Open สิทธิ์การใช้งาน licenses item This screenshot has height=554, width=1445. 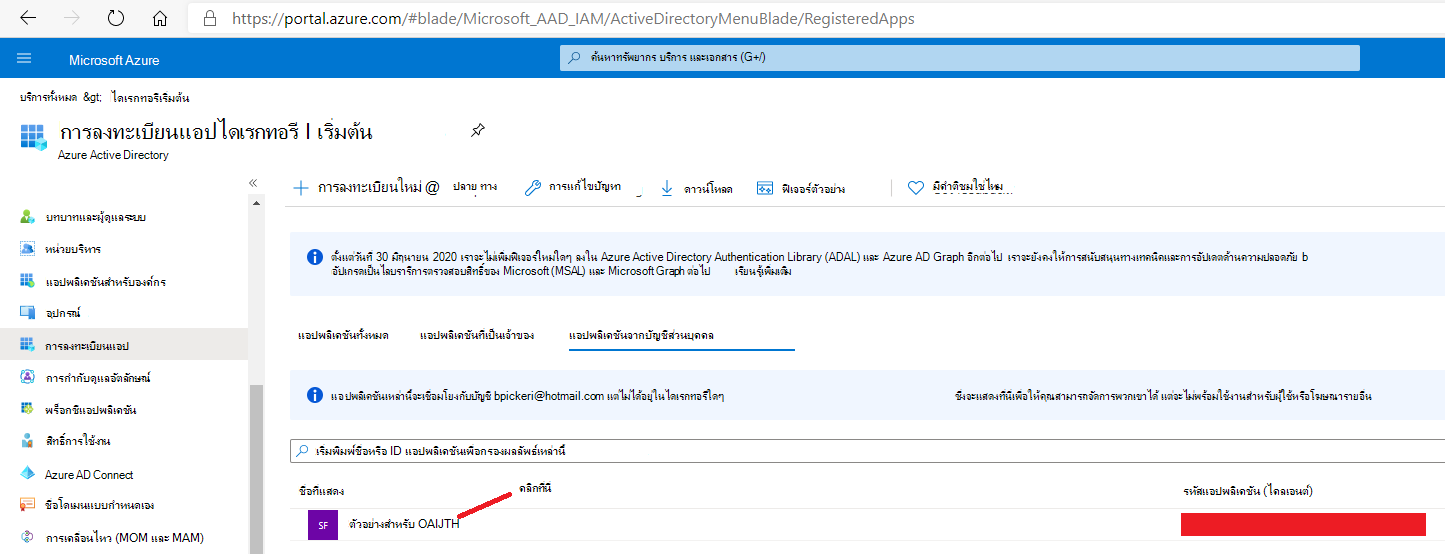coord(78,441)
